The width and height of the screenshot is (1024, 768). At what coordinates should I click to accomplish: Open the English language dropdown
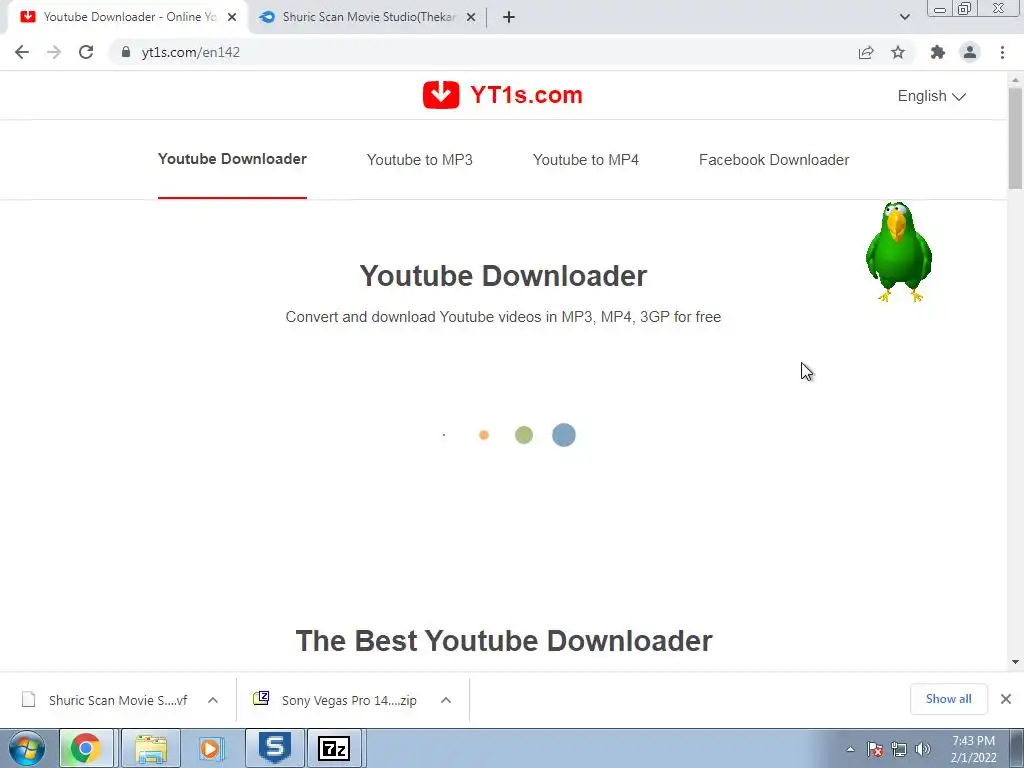click(931, 96)
